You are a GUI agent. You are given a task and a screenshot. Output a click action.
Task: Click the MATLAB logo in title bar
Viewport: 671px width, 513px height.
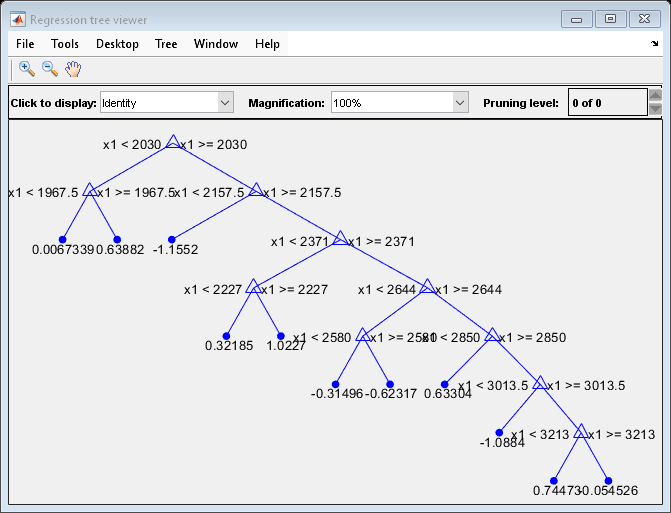pyautogui.click(x=18, y=19)
